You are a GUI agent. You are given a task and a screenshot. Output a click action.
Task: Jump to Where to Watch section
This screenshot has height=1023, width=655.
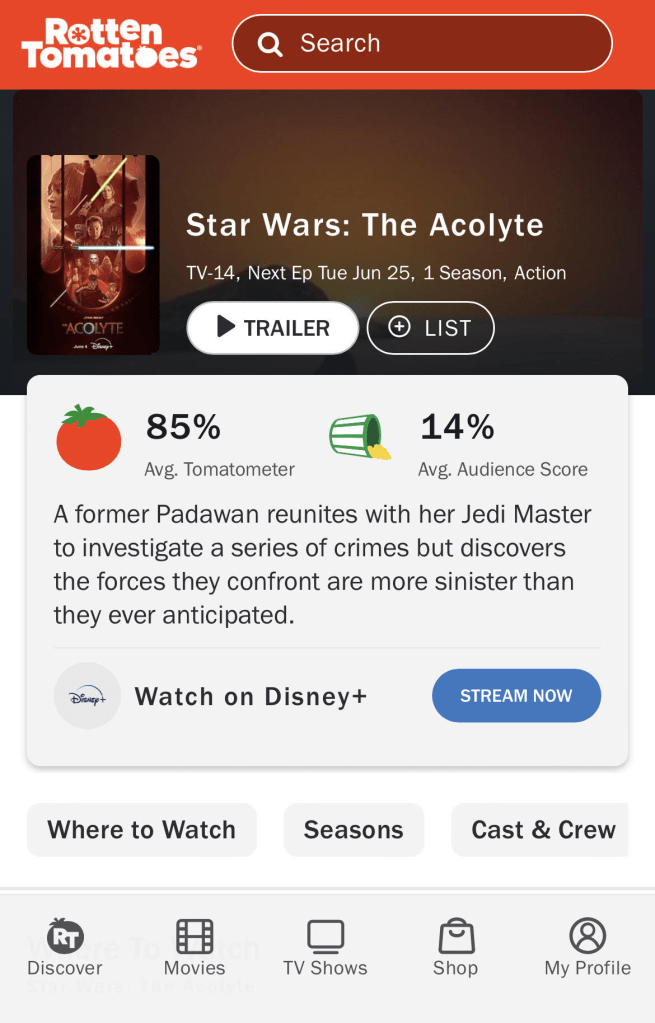(x=142, y=830)
